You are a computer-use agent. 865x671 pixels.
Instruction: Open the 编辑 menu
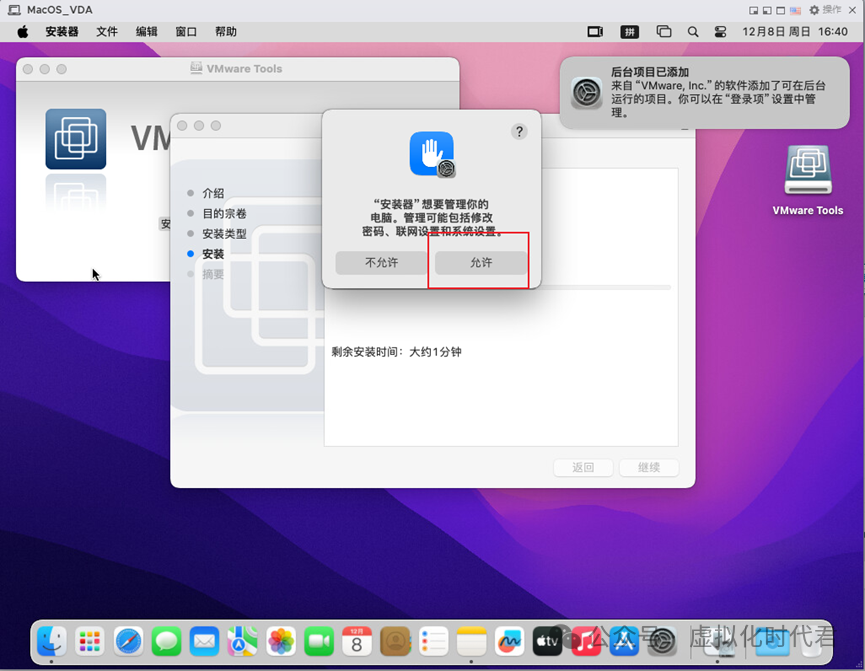tap(147, 32)
